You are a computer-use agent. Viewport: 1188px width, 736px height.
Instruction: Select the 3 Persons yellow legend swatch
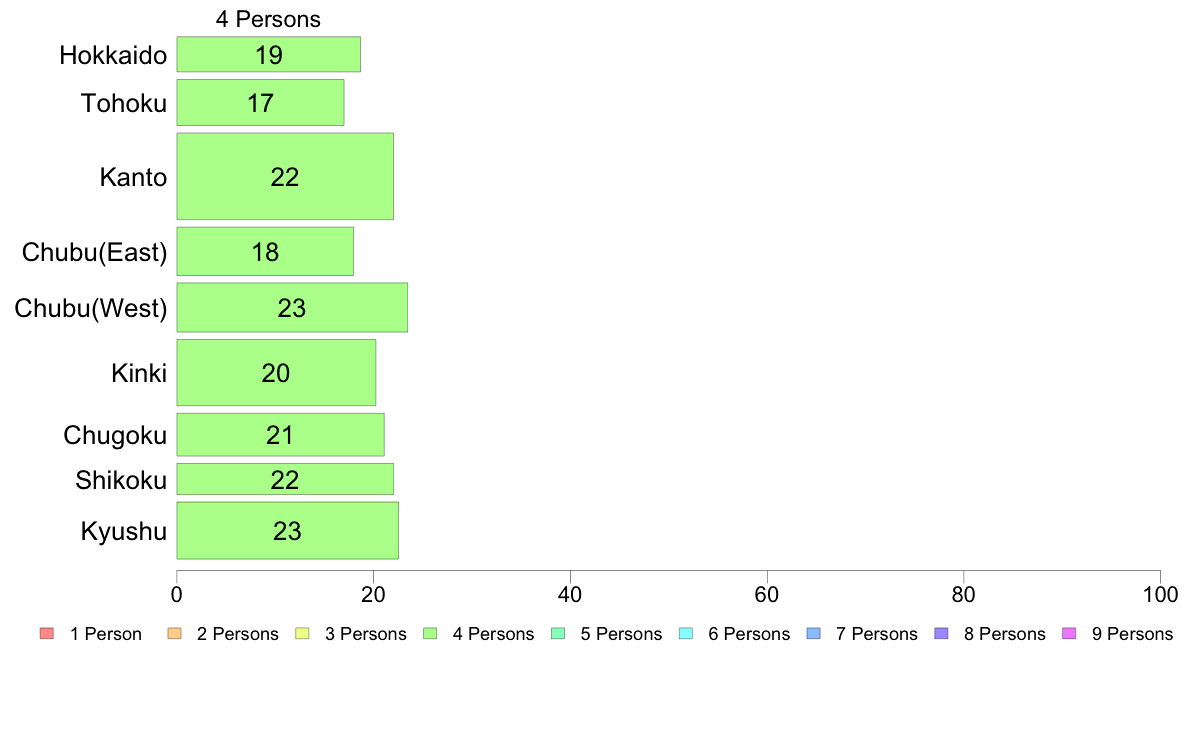click(302, 634)
